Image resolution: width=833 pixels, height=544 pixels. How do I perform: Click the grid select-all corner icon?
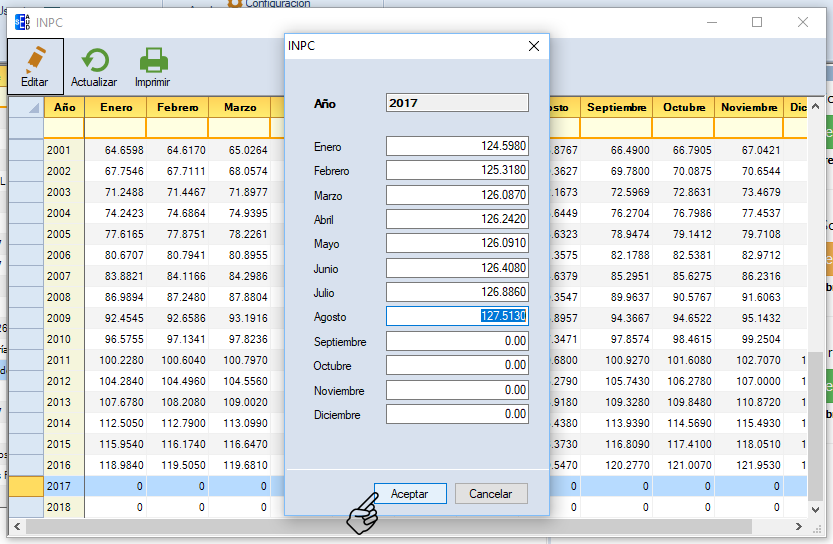point(27,107)
